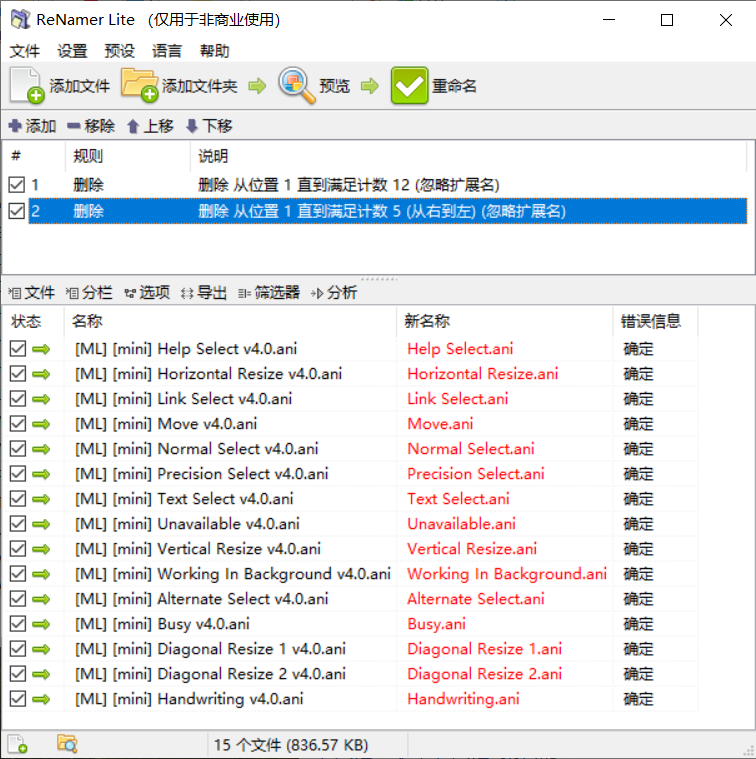Sort by the 名称 column header

point(230,321)
